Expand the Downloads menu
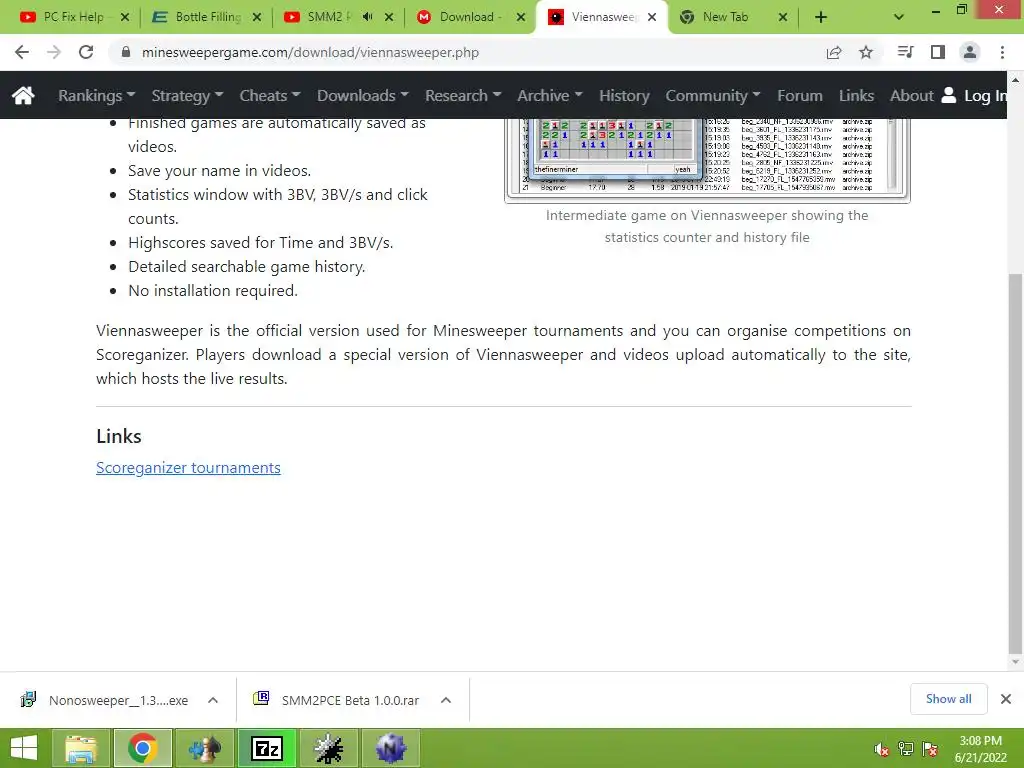Viewport: 1024px width, 768px height. (x=363, y=95)
